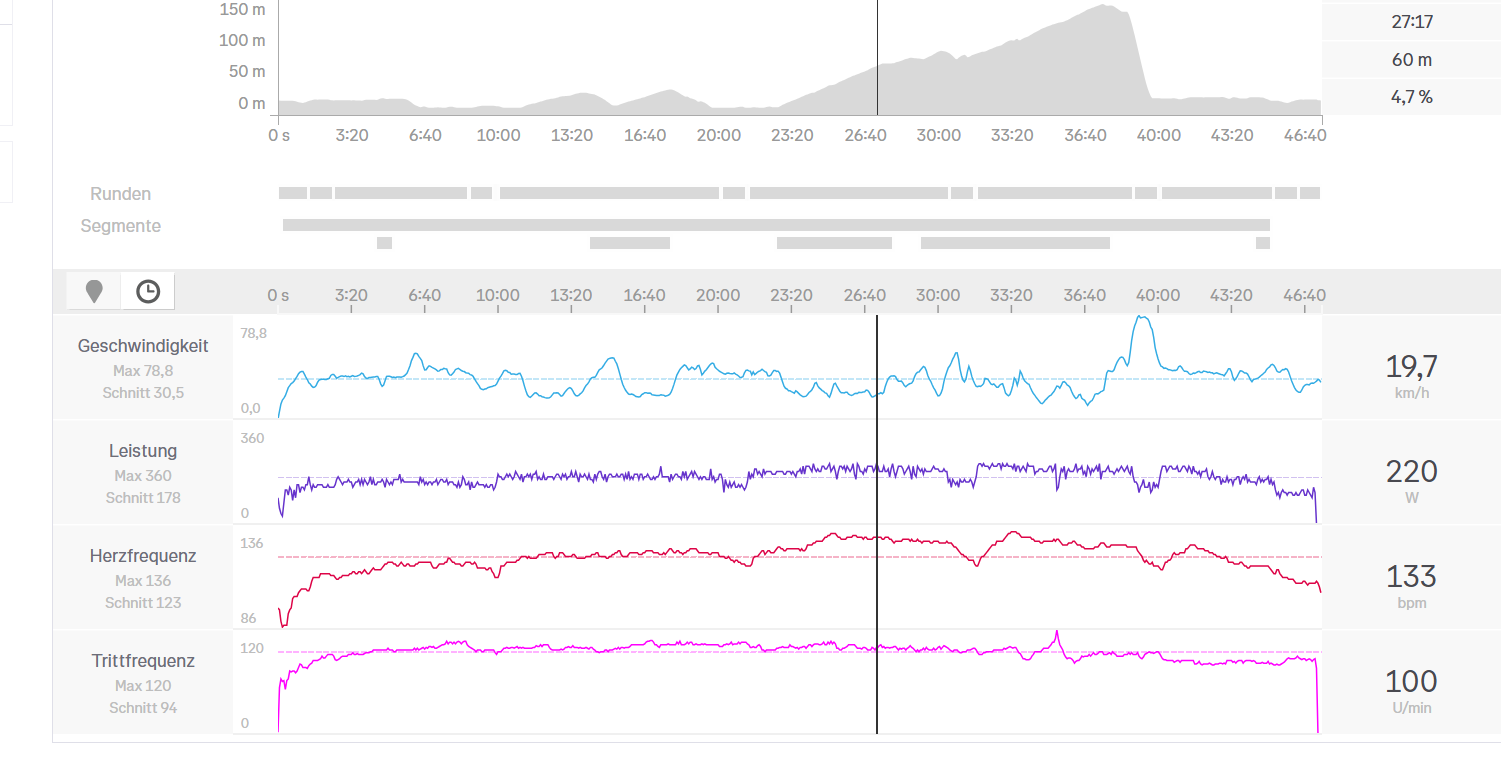Click the Segmente label
Viewport: 1501px width, 763px height.
coord(121,226)
